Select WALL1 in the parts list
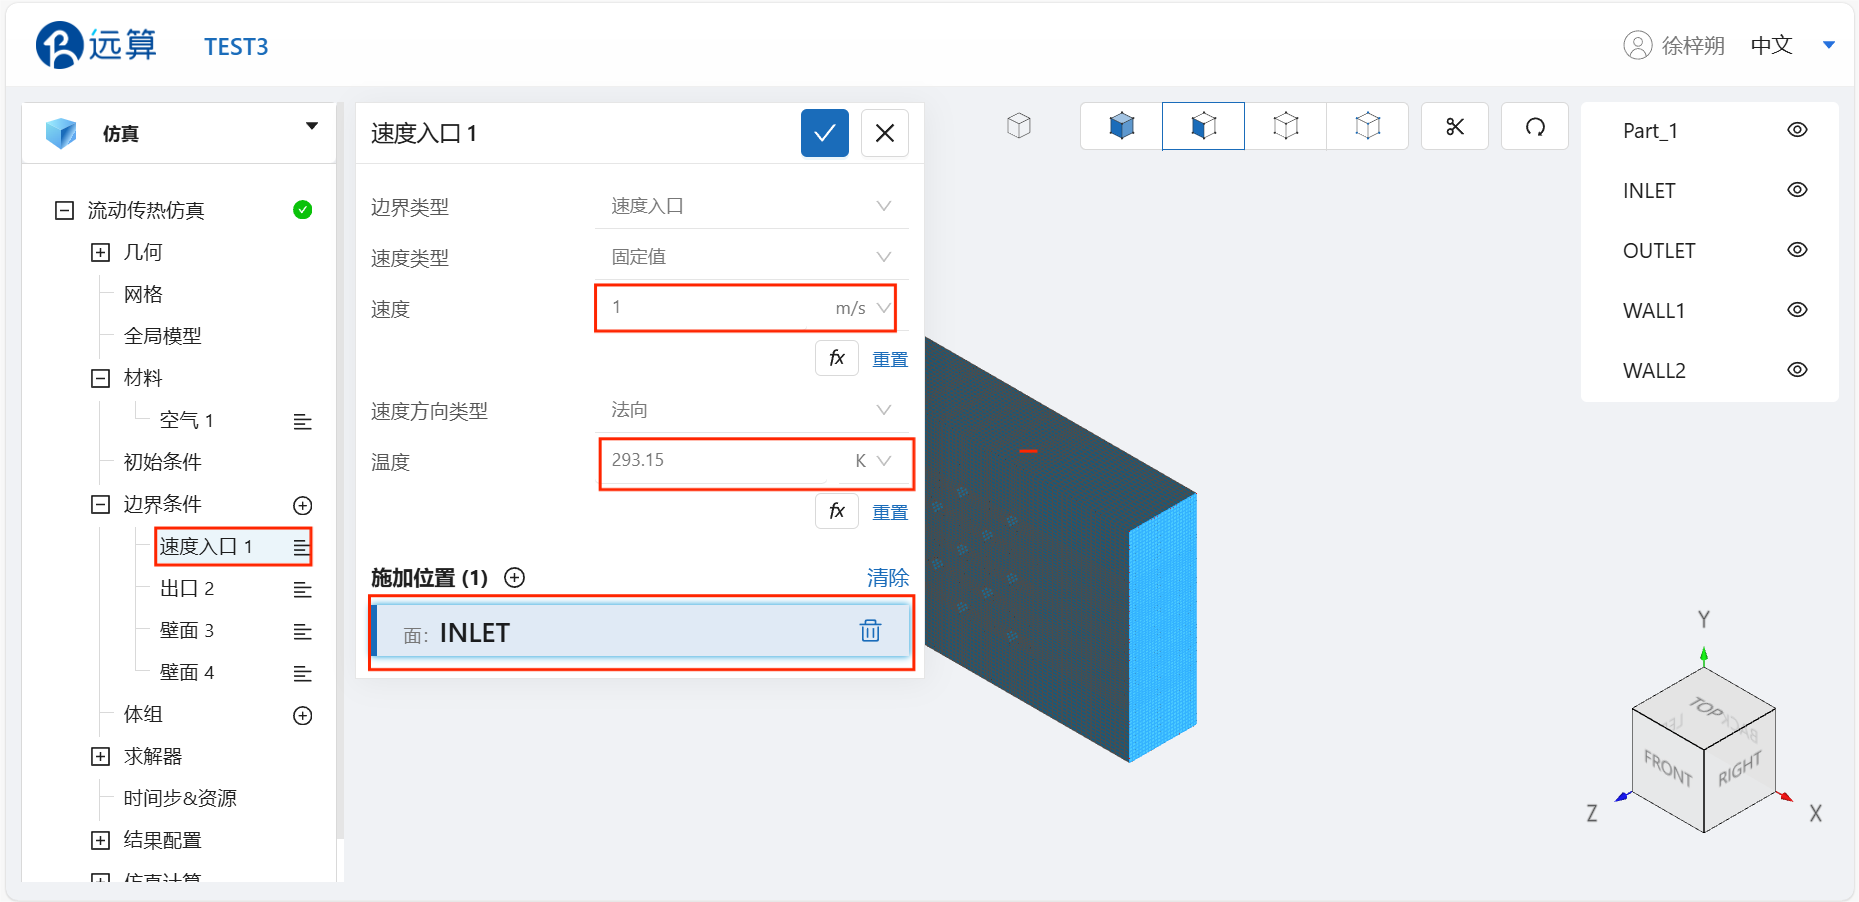 click(x=1654, y=311)
